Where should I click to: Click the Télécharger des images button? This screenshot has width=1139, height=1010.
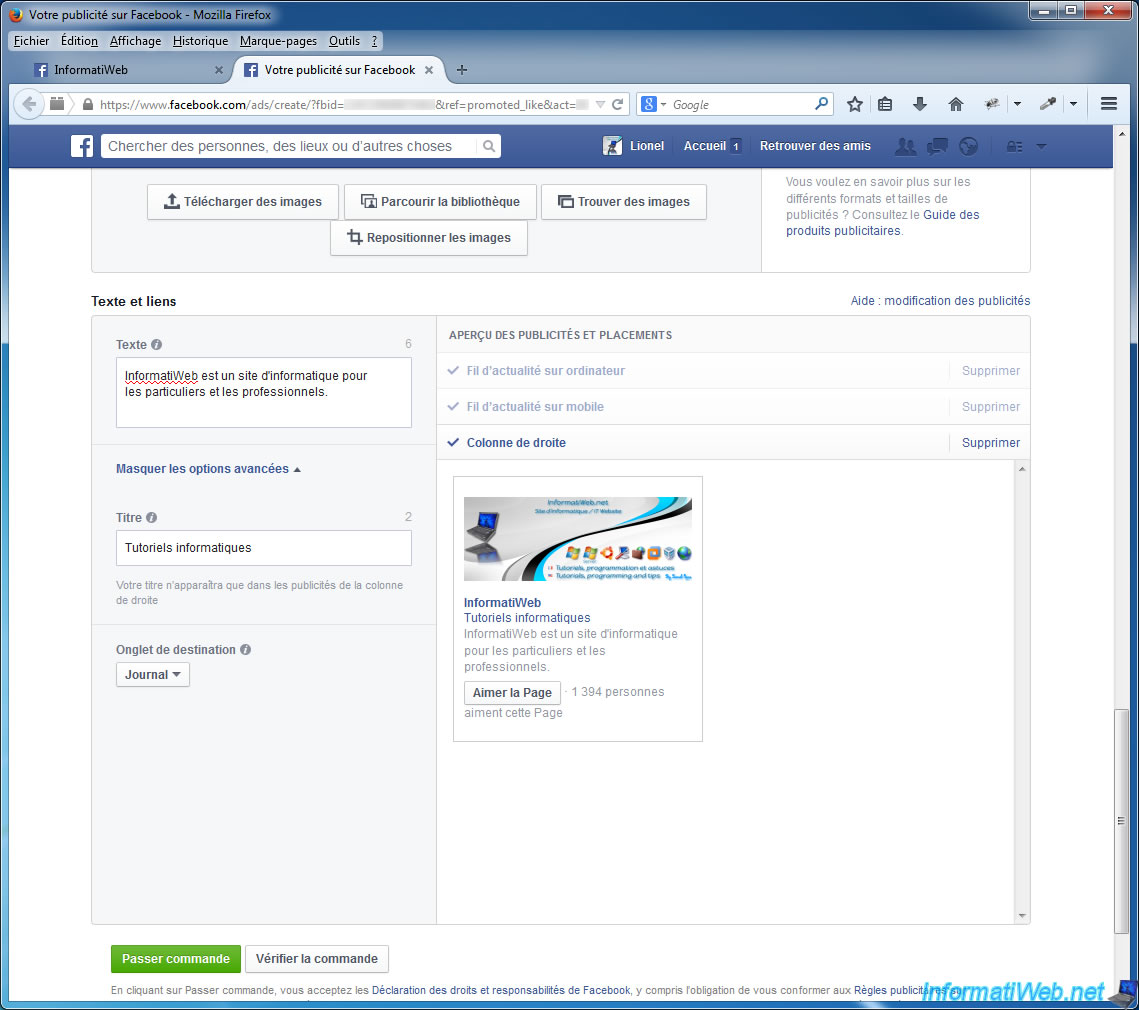(x=243, y=201)
